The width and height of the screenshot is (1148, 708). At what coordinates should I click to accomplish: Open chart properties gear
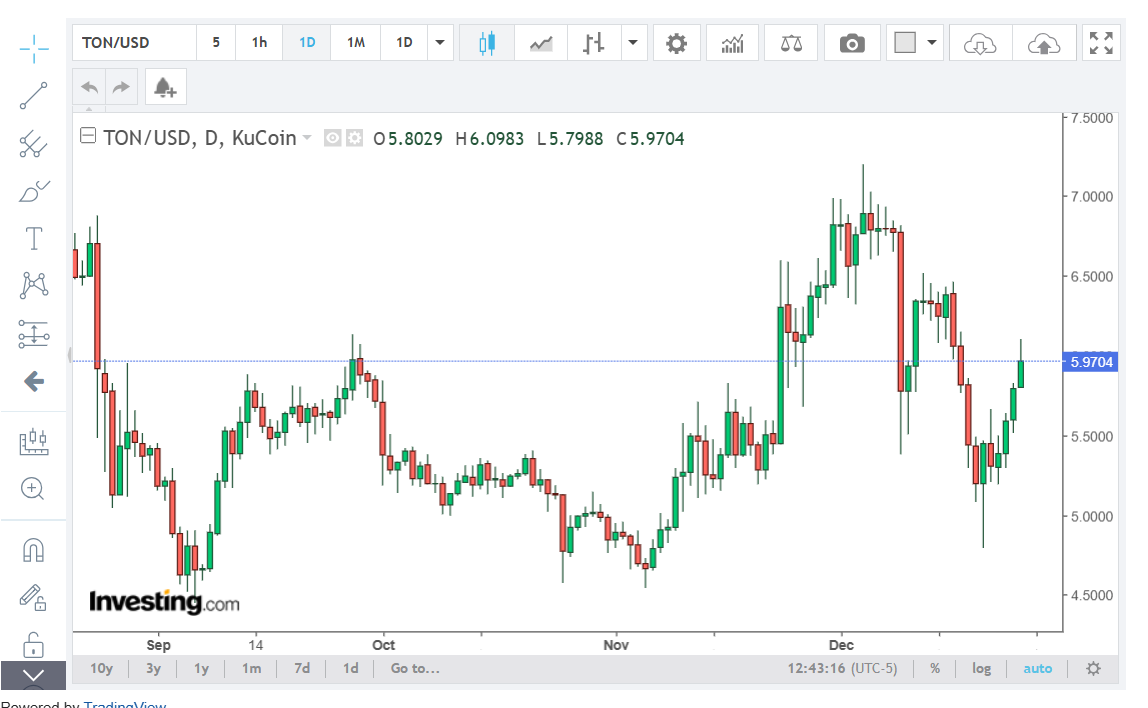(676, 43)
